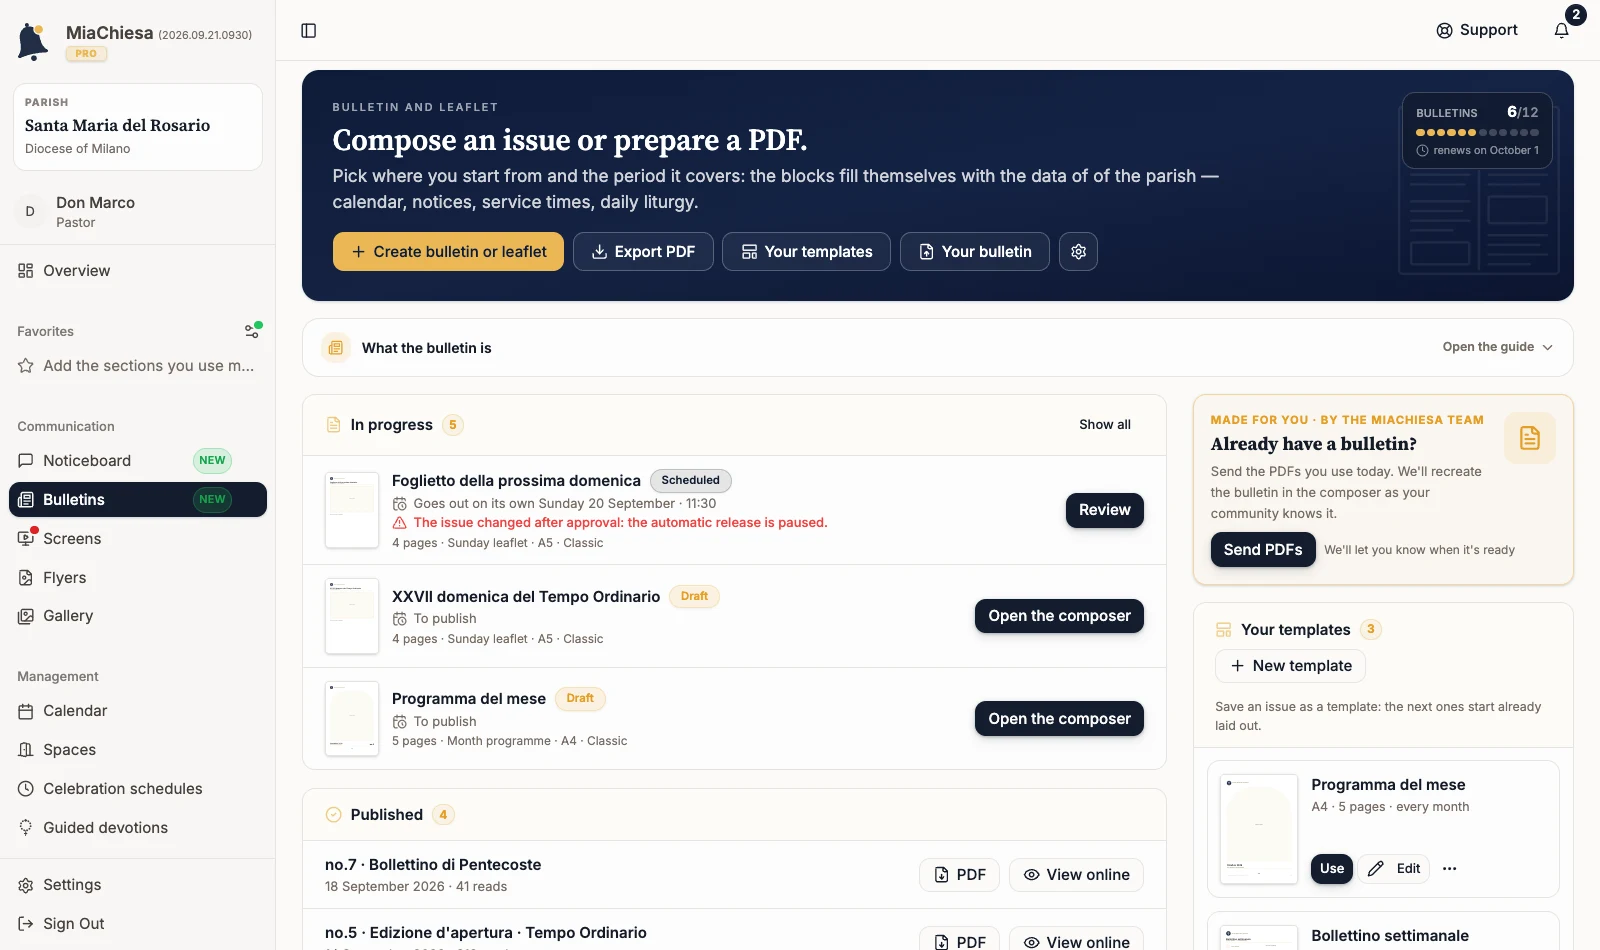The height and width of the screenshot is (950, 1600).
Task: Click Don Marco avatar
Action: [30, 212]
